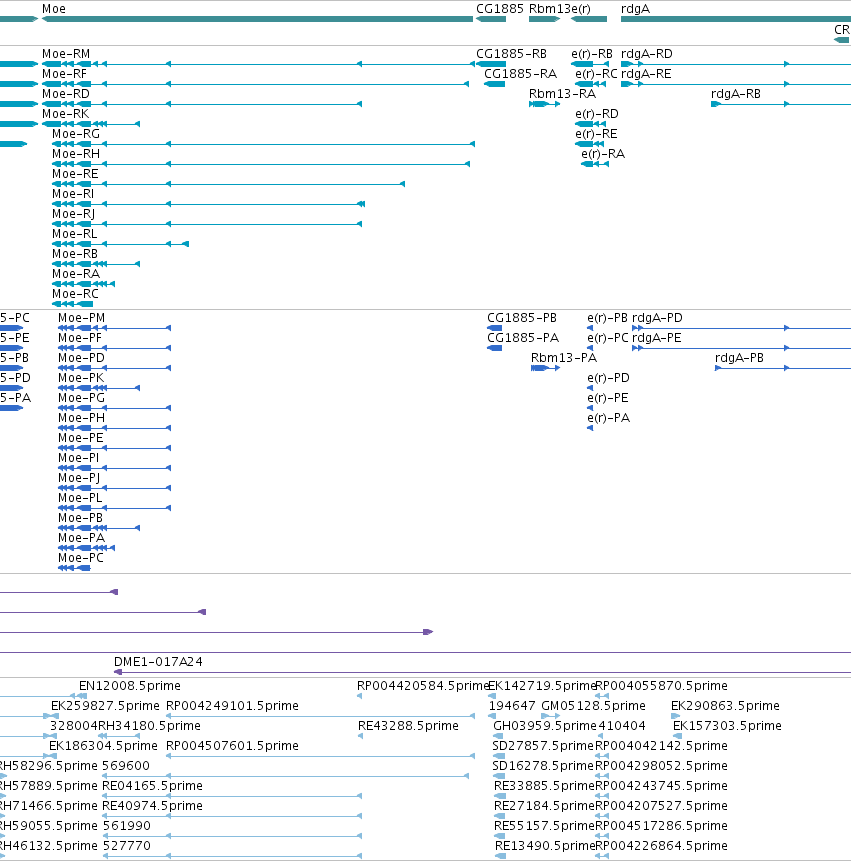
Task: Select the Rbm13-PA protein label
Action: pos(564,358)
